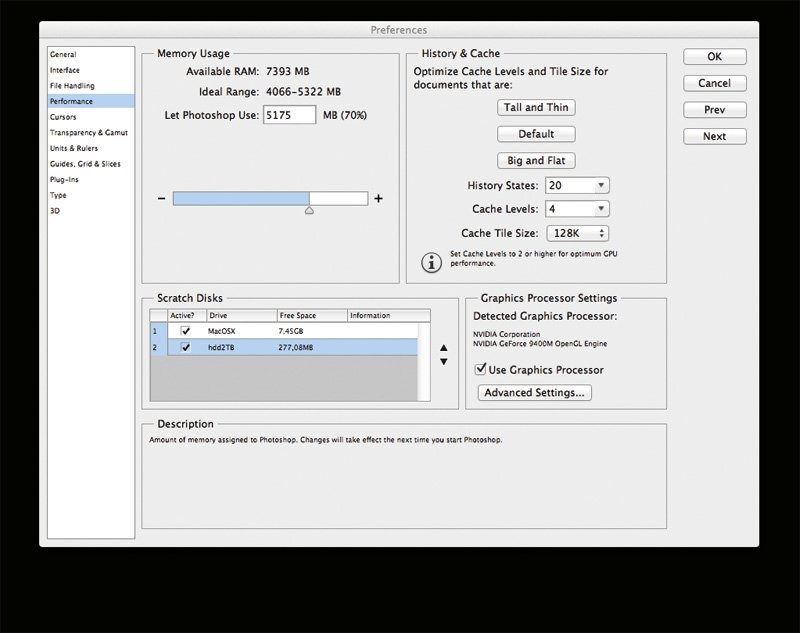
Task: Click the Let Photoshop Use input field
Action: 289,115
